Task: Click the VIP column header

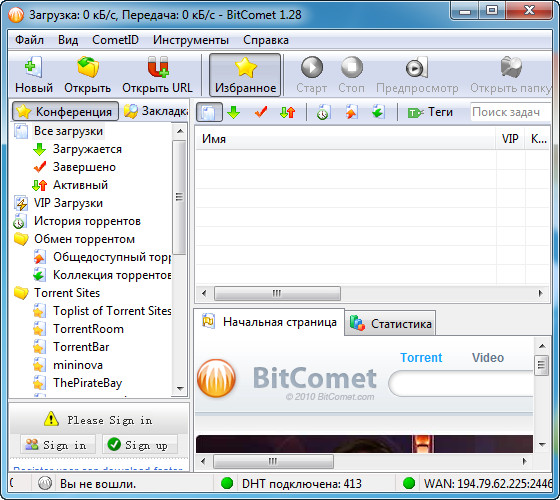Action: tap(510, 139)
